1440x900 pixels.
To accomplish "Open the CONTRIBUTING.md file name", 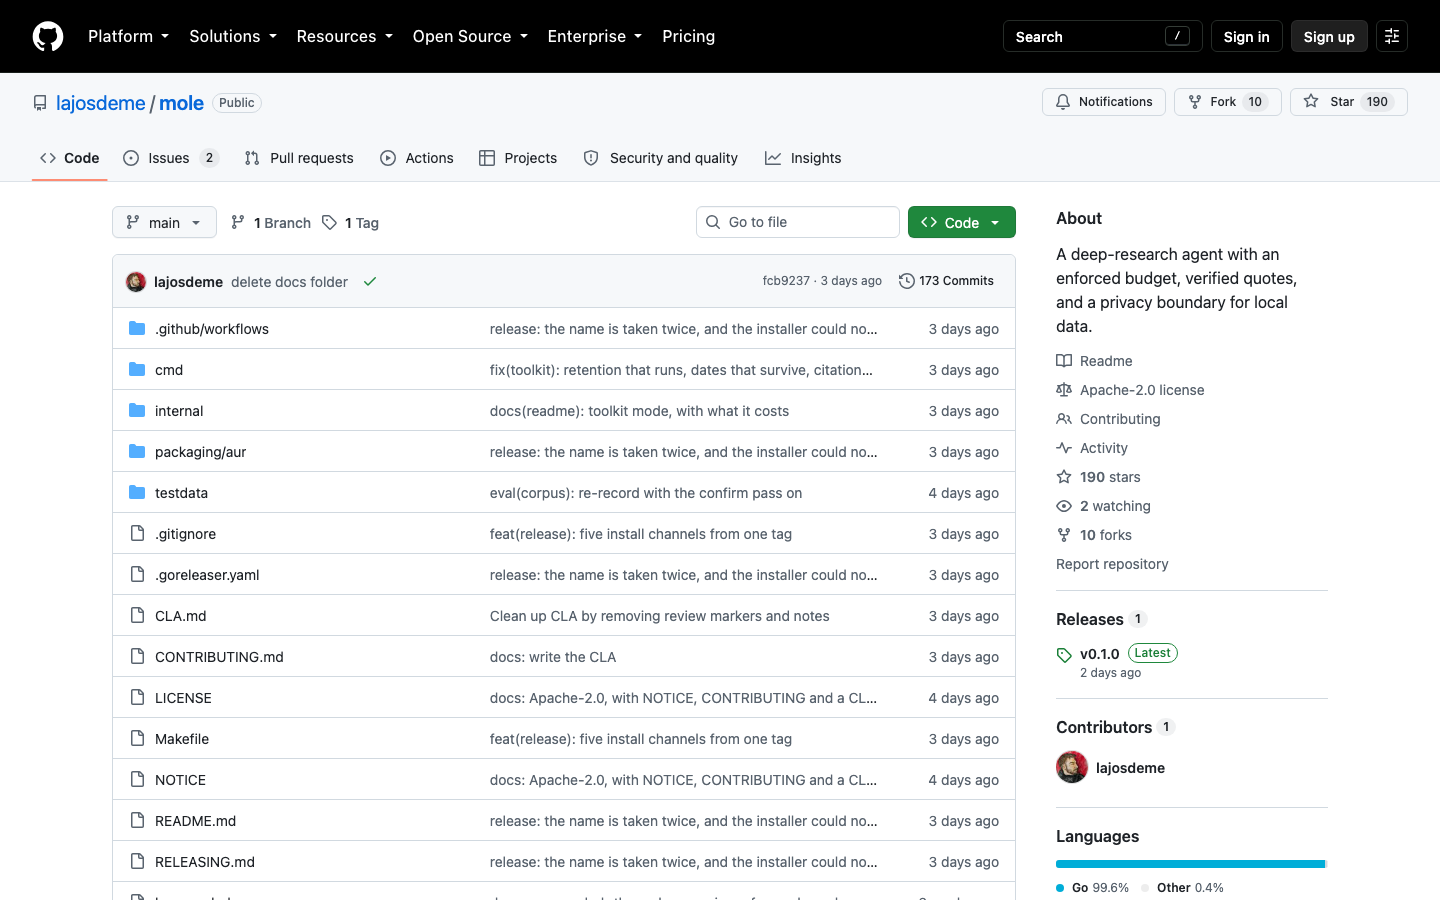I will tap(219, 657).
